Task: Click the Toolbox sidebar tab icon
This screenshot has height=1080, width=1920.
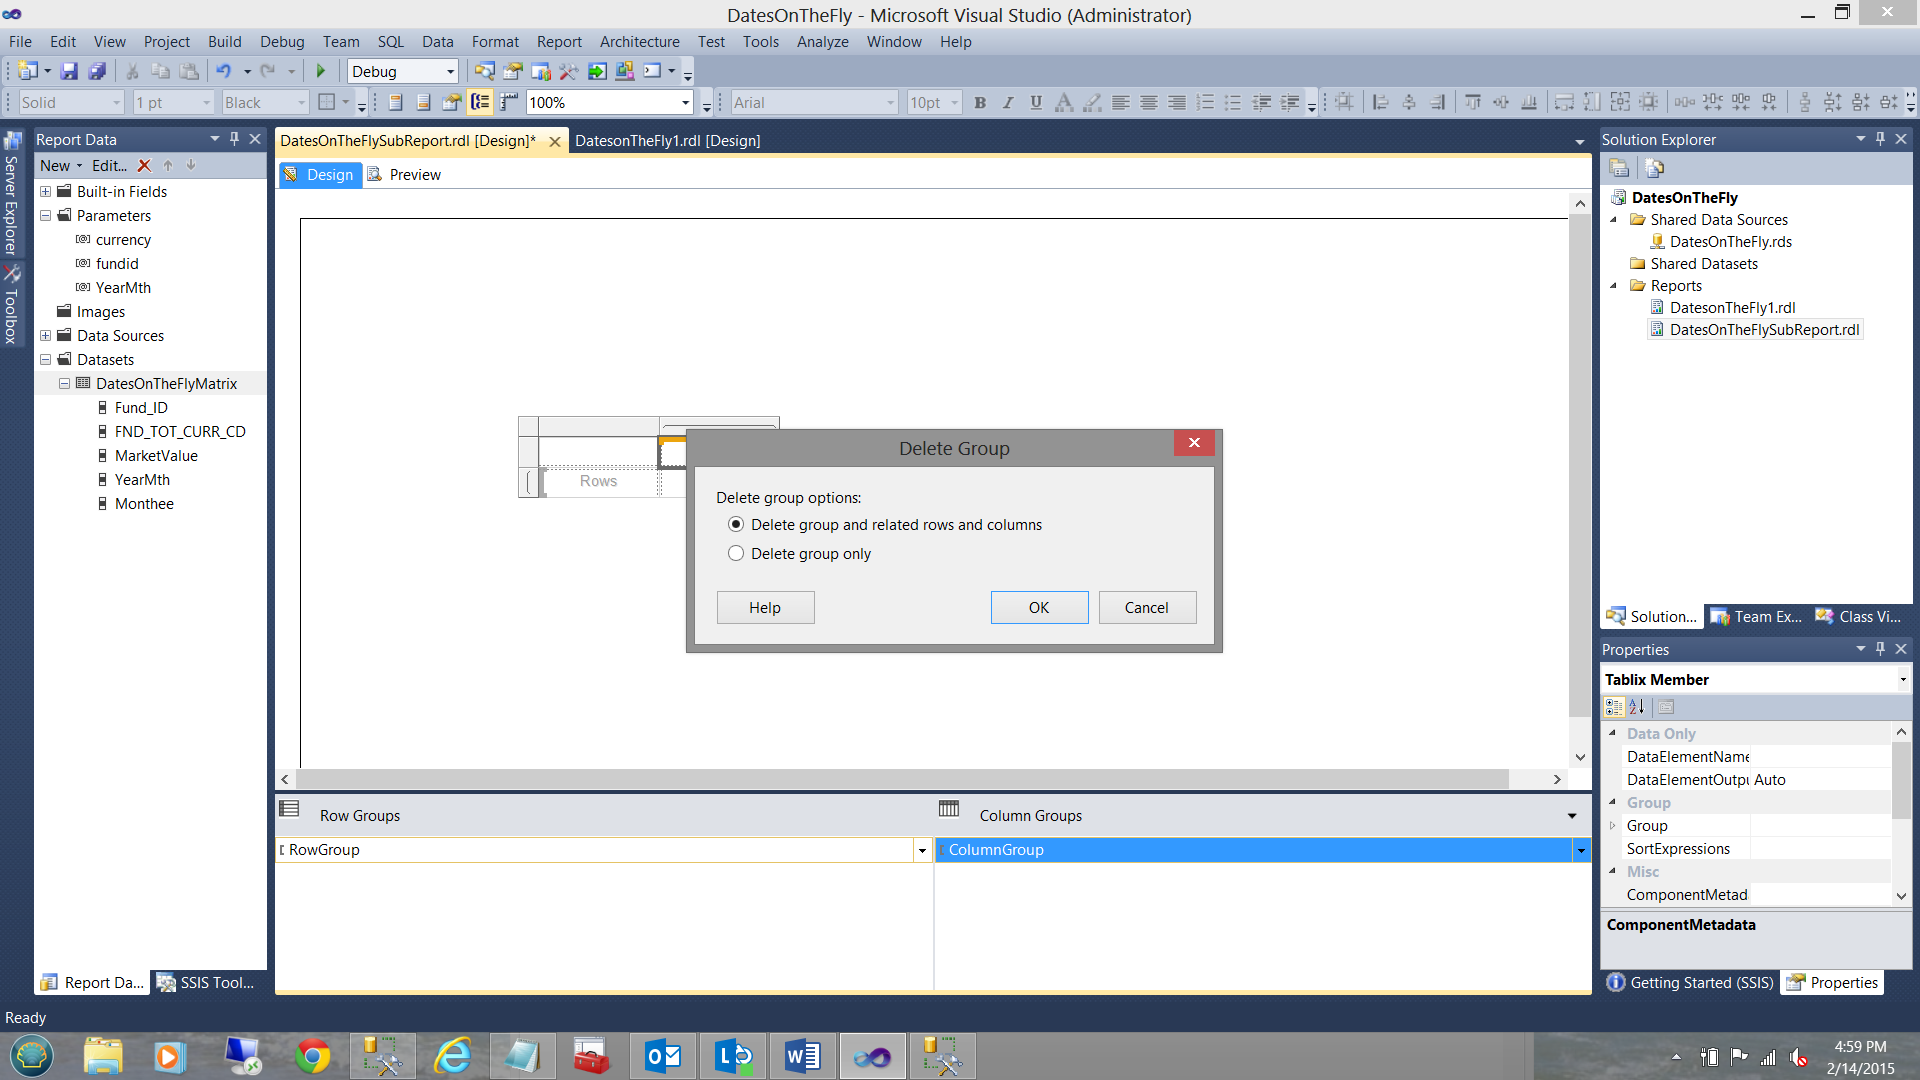Action: click(x=12, y=305)
